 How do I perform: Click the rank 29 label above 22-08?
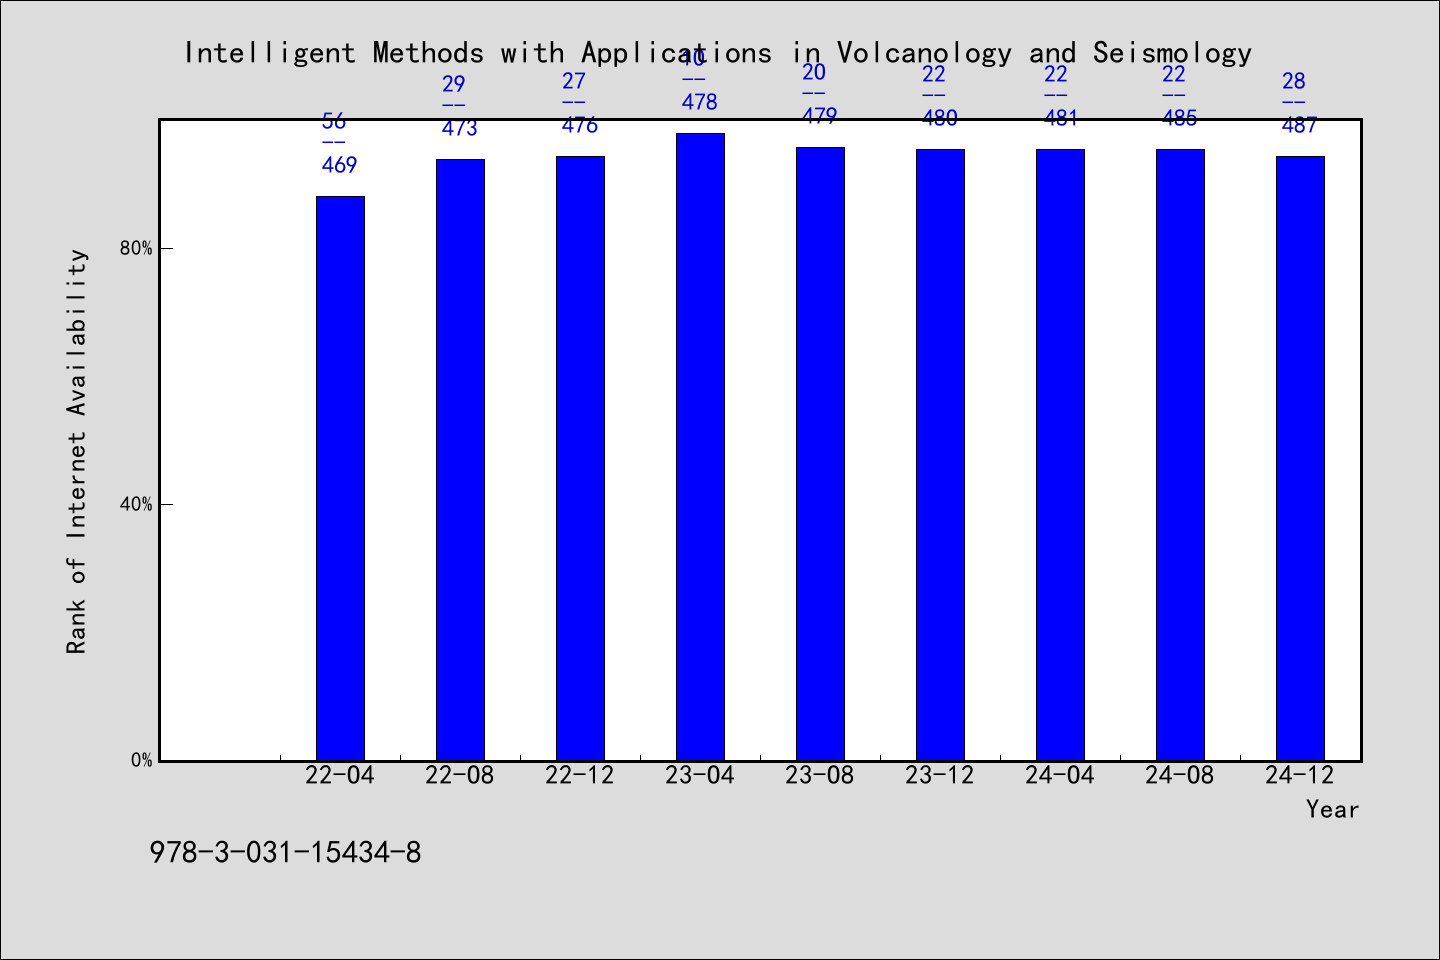tap(454, 84)
